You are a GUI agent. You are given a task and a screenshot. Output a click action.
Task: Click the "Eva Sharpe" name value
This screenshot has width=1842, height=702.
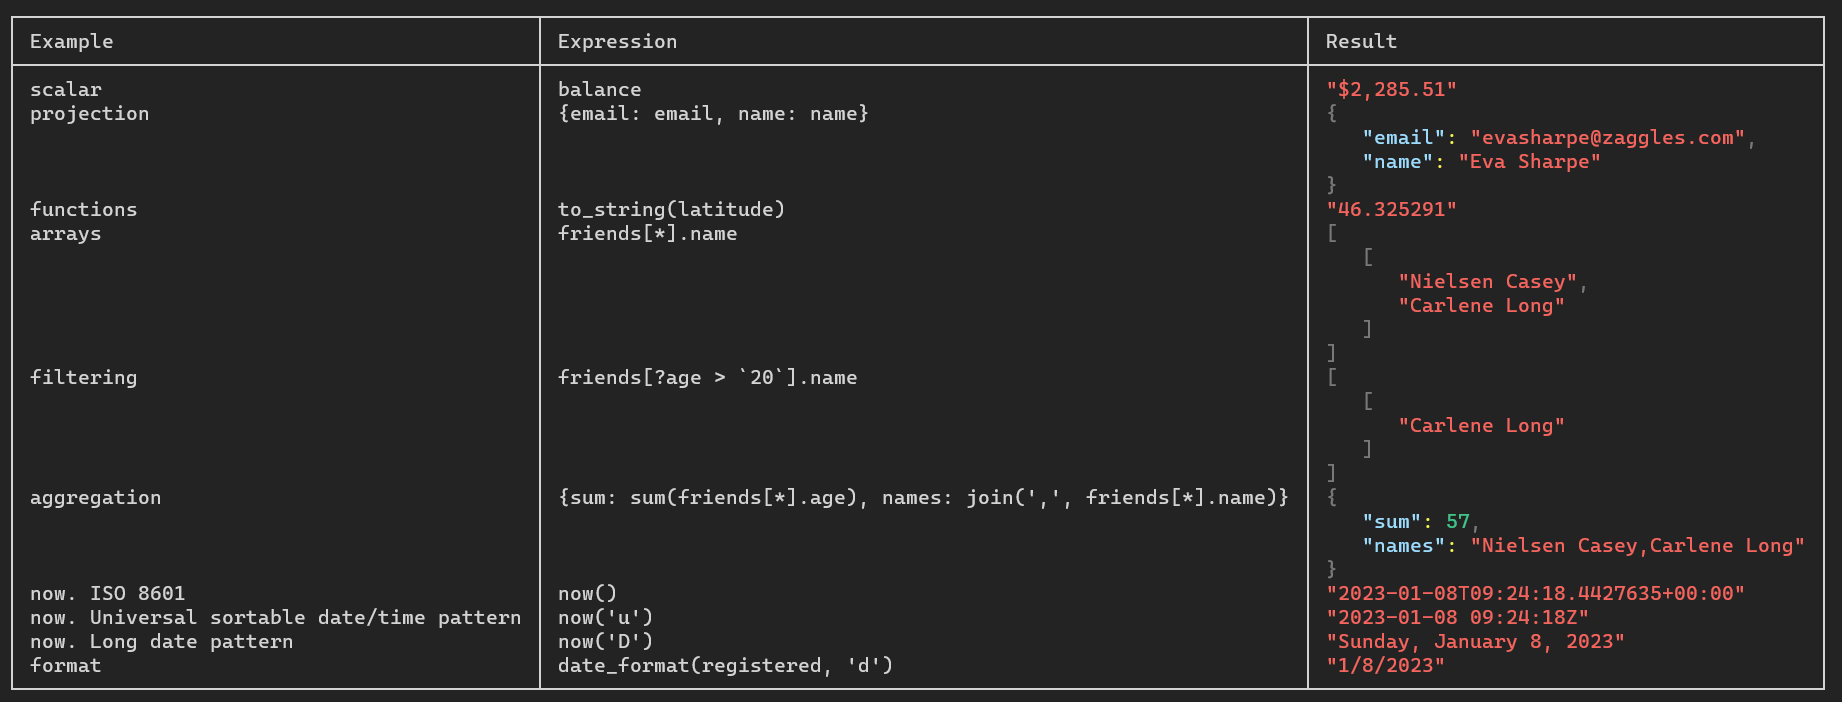tap(1529, 161)
